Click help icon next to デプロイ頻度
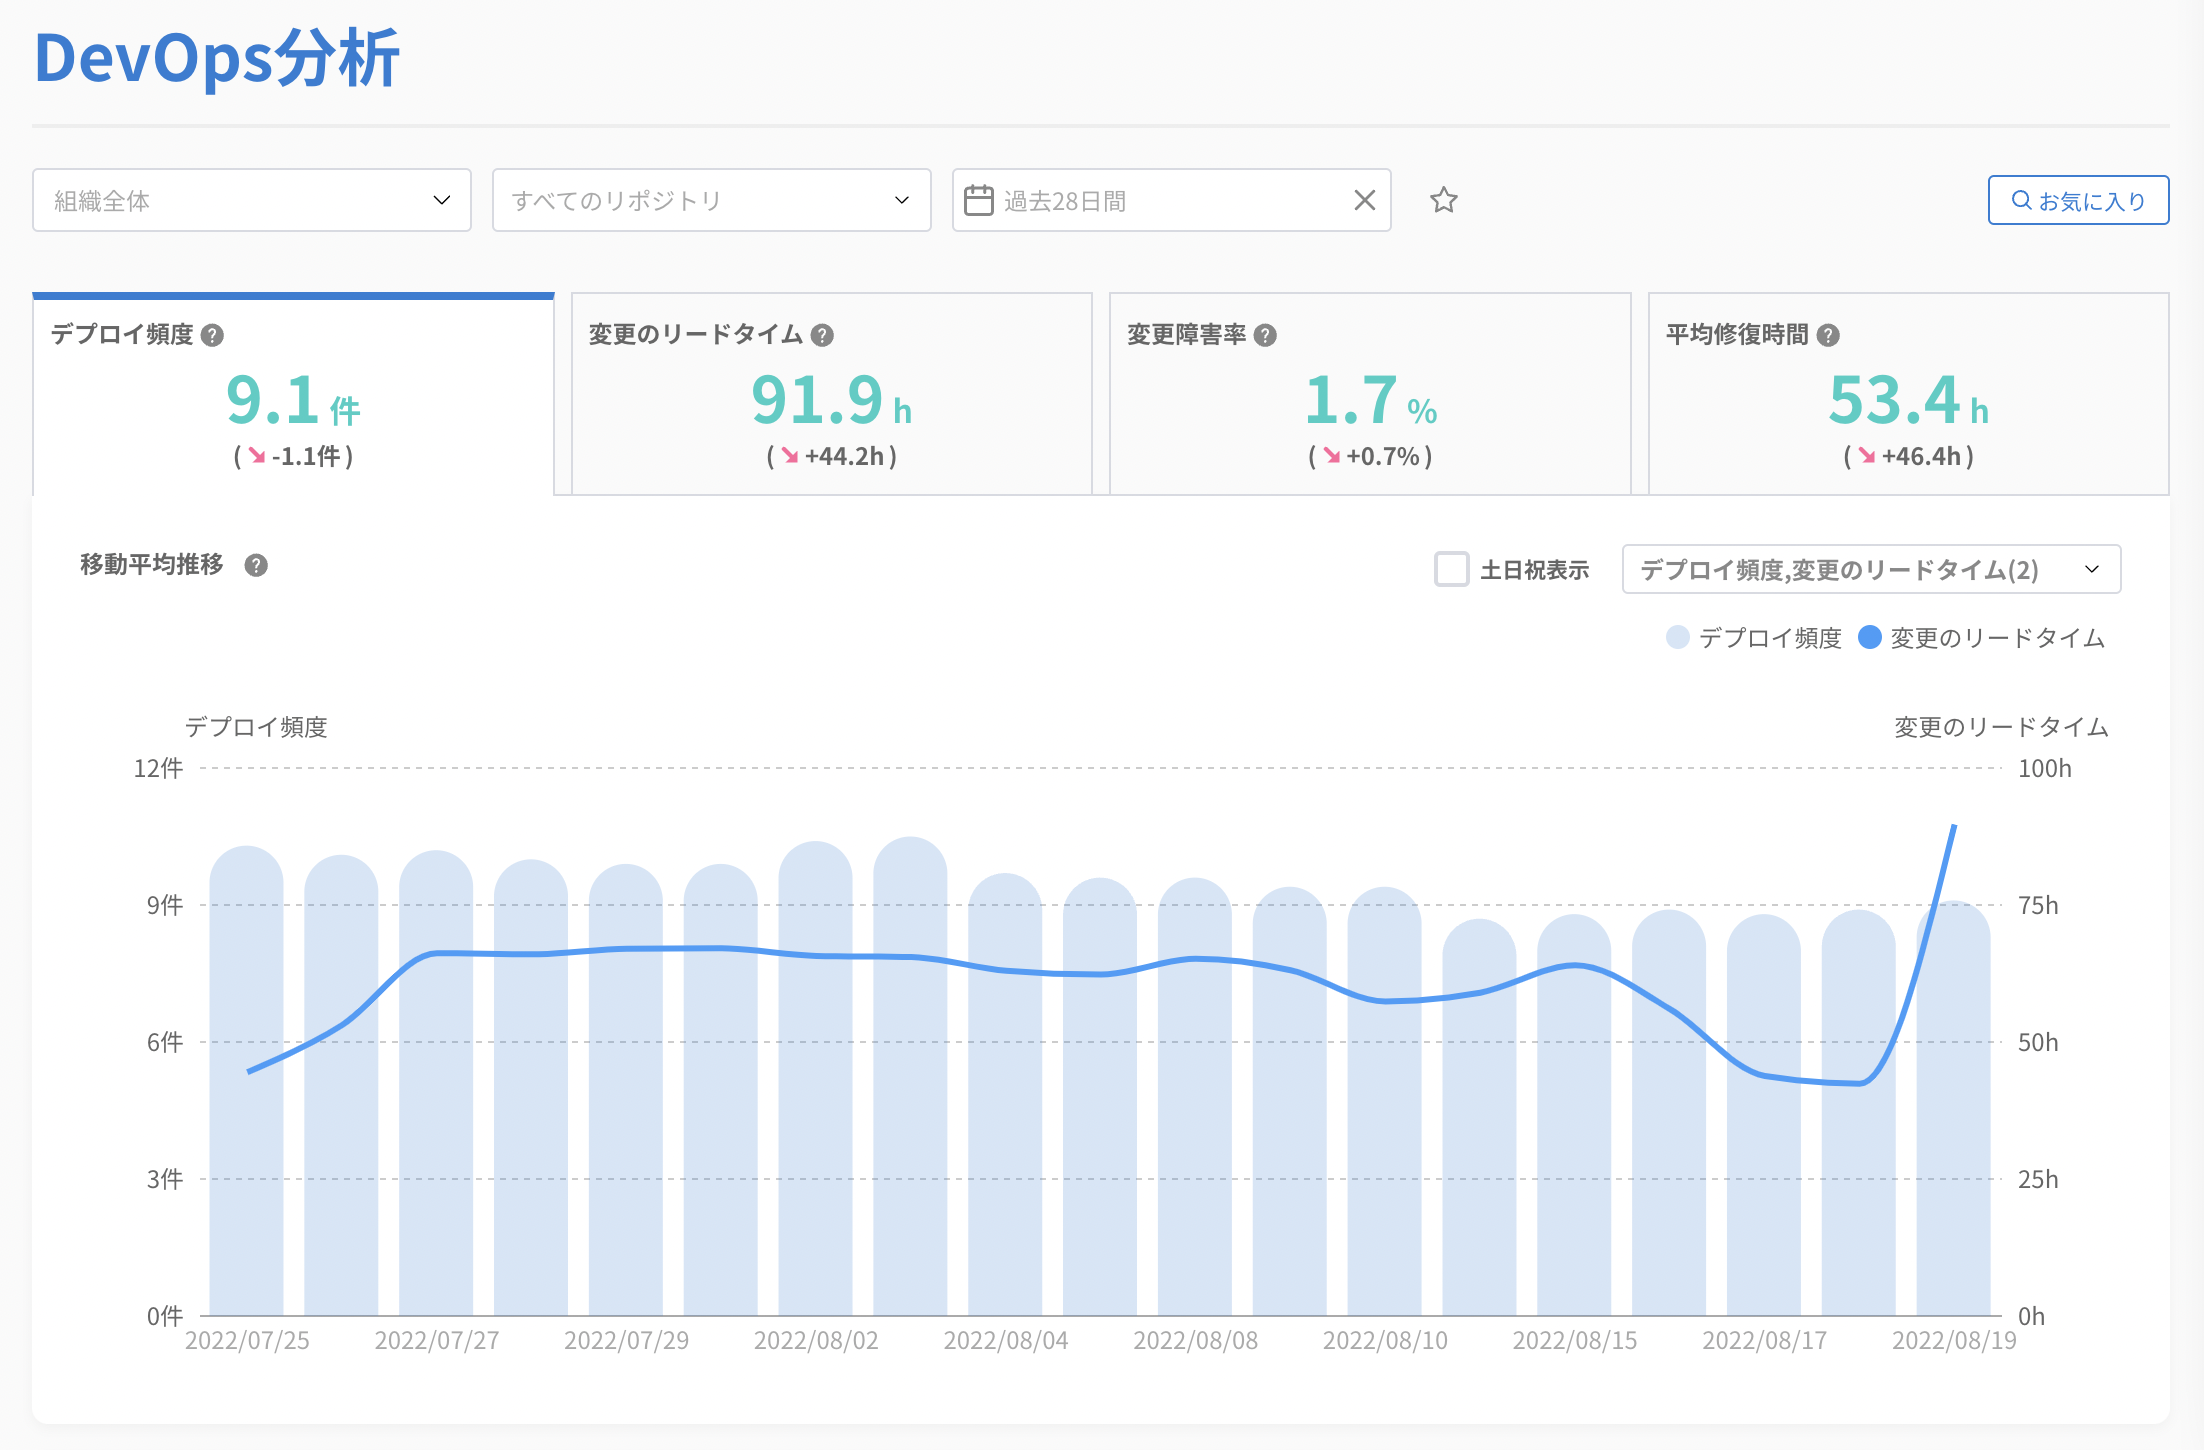This screenshot has height=1450, width=2204. pos(212,335)
